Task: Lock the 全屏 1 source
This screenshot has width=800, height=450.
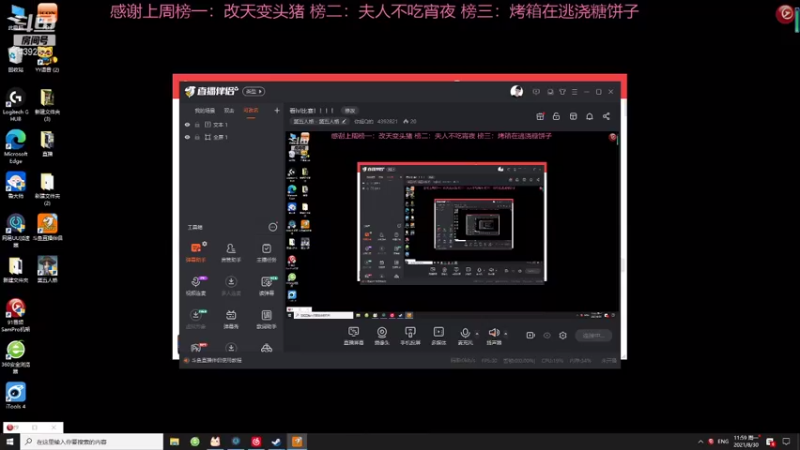Action: coord(197,137)
